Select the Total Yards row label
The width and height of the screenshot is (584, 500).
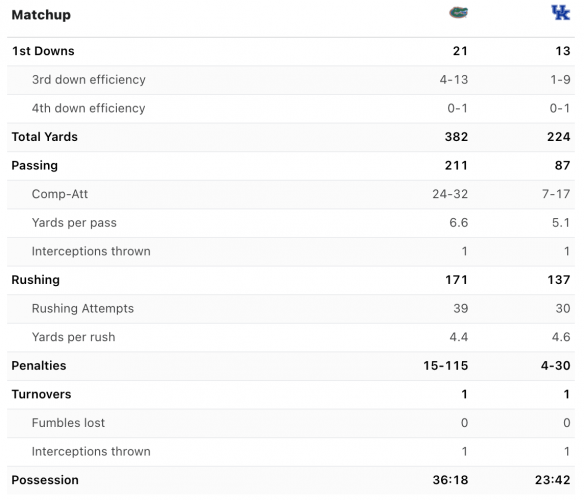45,137
